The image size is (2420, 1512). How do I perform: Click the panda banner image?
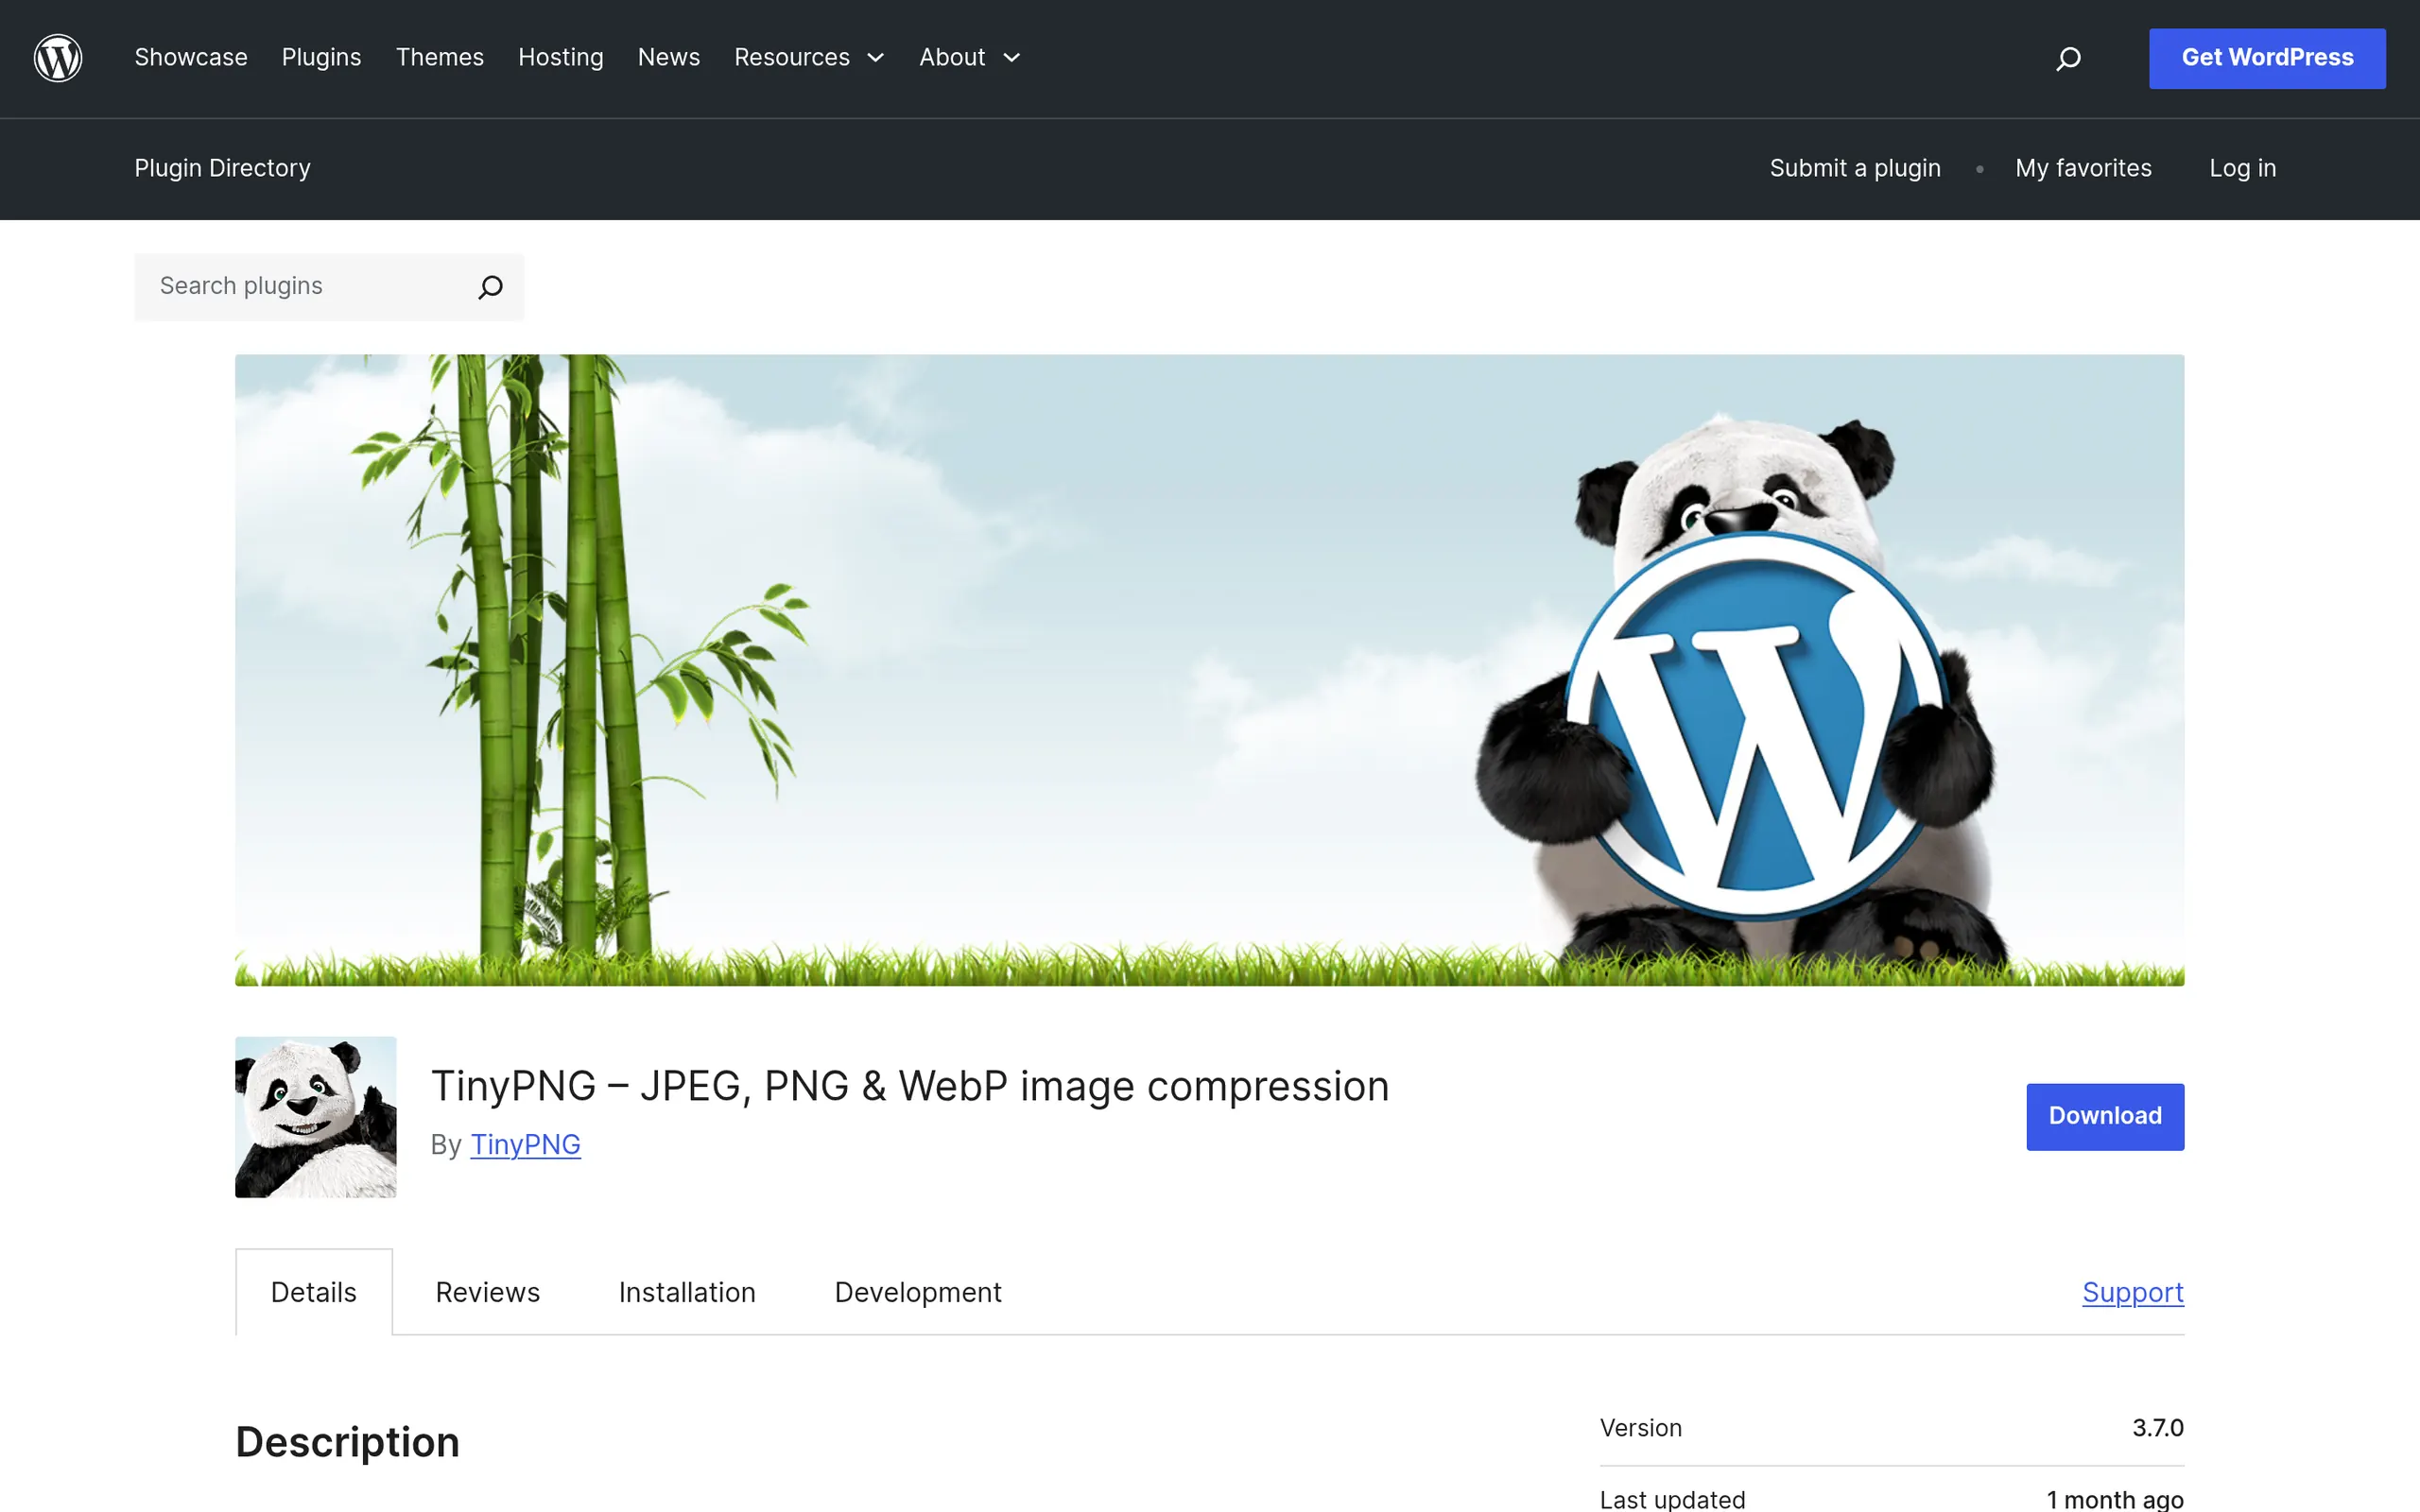click(x=1209, y=670)
